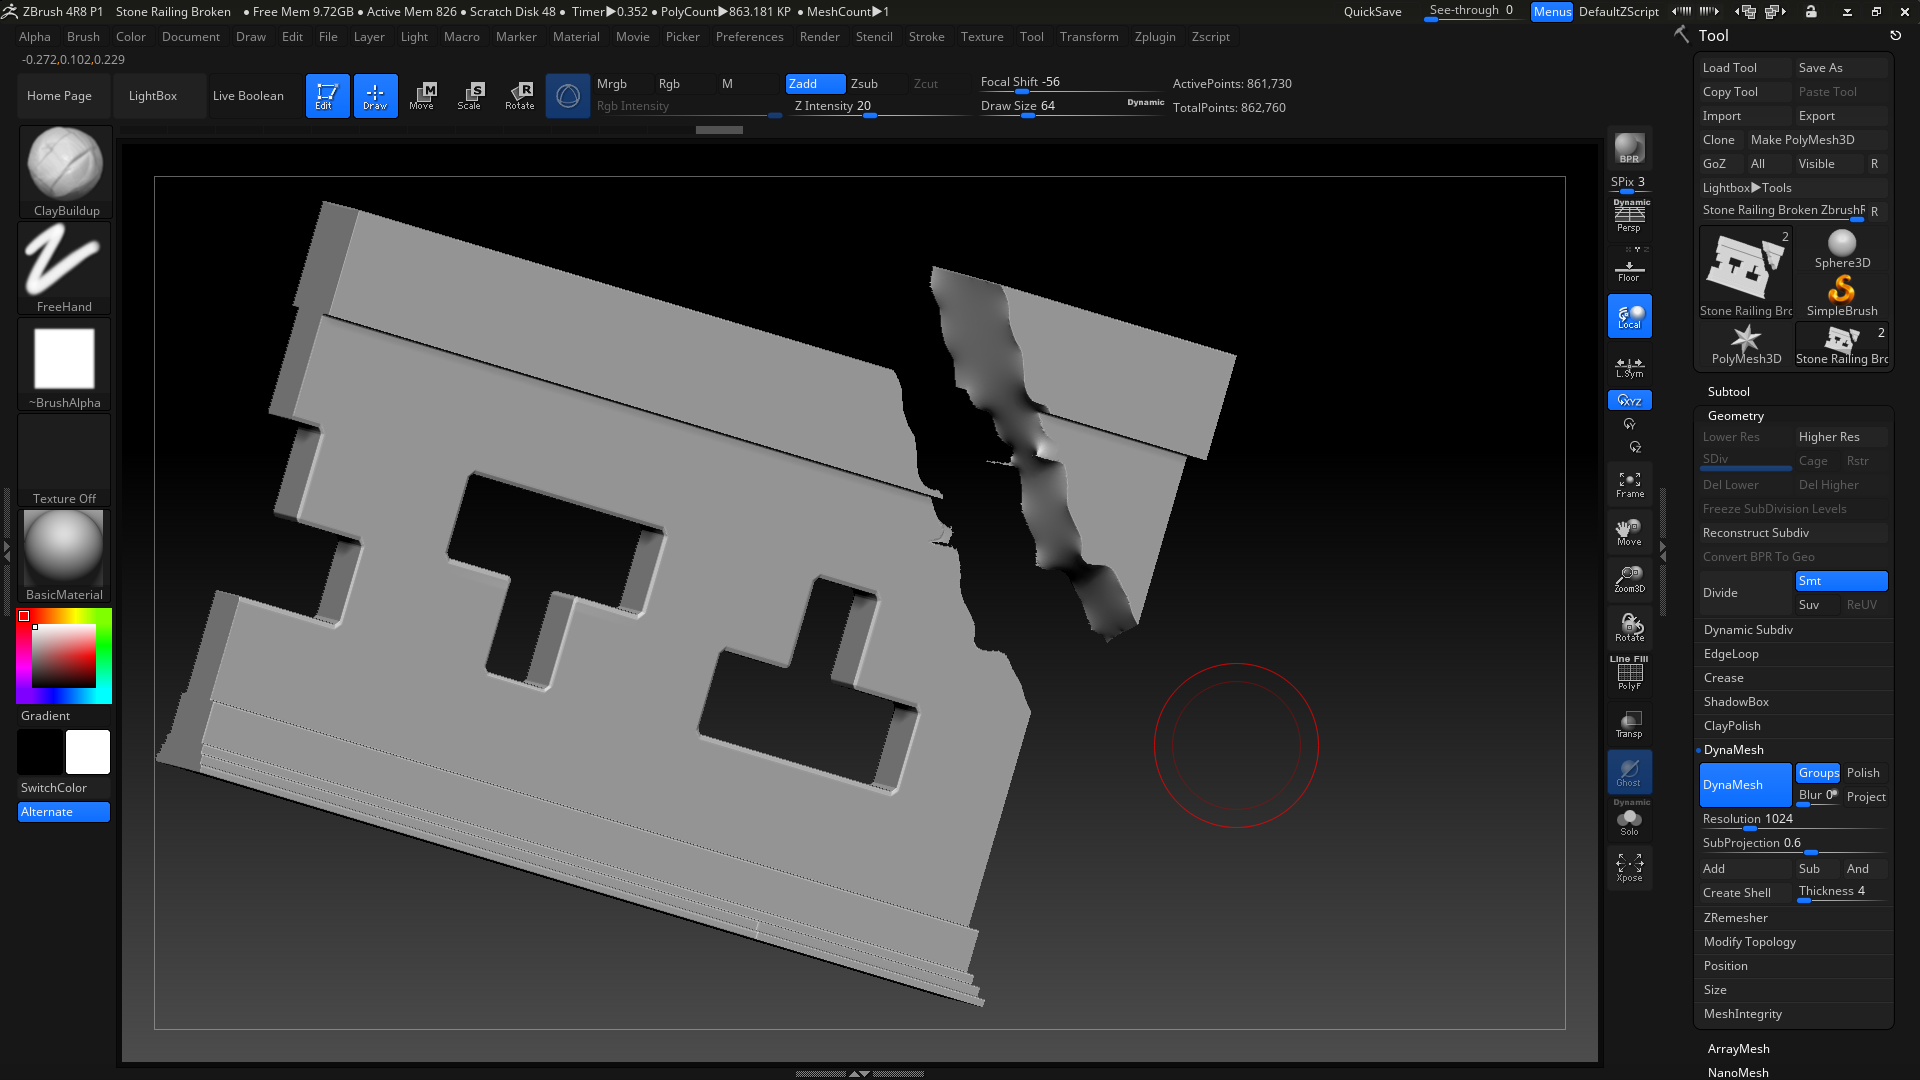
Task: Open the Stroke menu
Action: 925,37
